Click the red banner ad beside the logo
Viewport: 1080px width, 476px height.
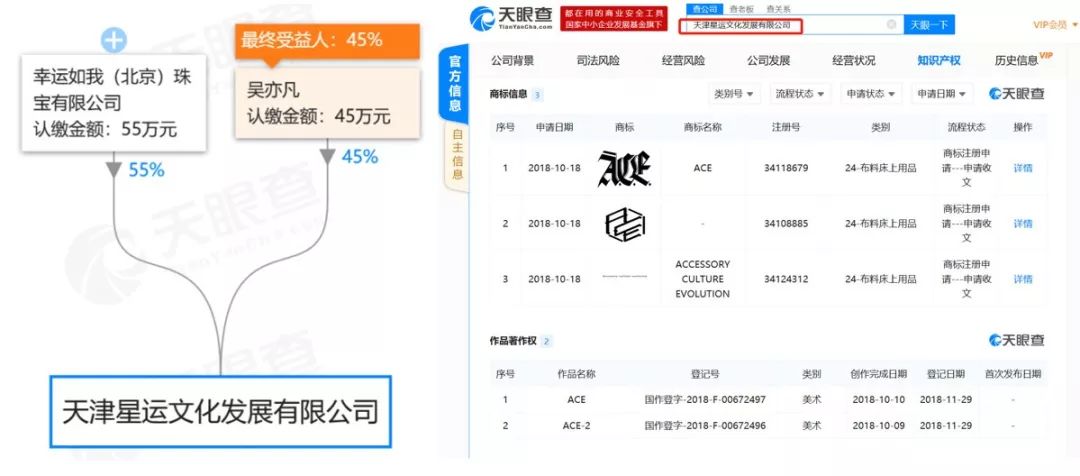coord(614,19)
